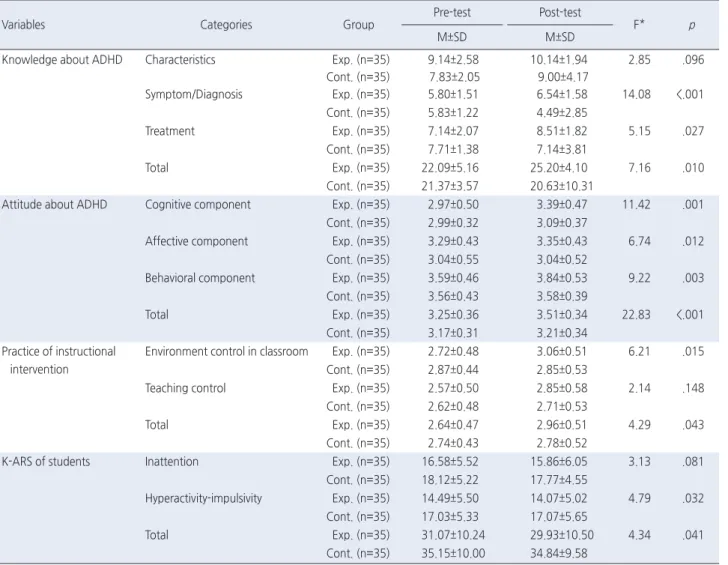Select pre-test value 3.17±0.31
This screenshot has width=728, height=565.
click(x=453, y=333)
